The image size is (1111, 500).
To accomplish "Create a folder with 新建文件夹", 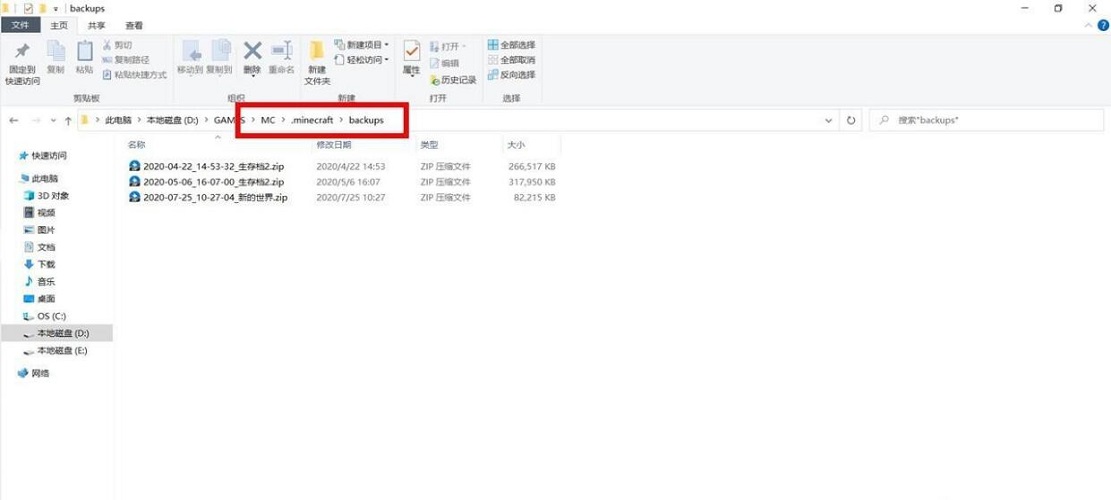I will pyautogui.click(x=317, y=62).
